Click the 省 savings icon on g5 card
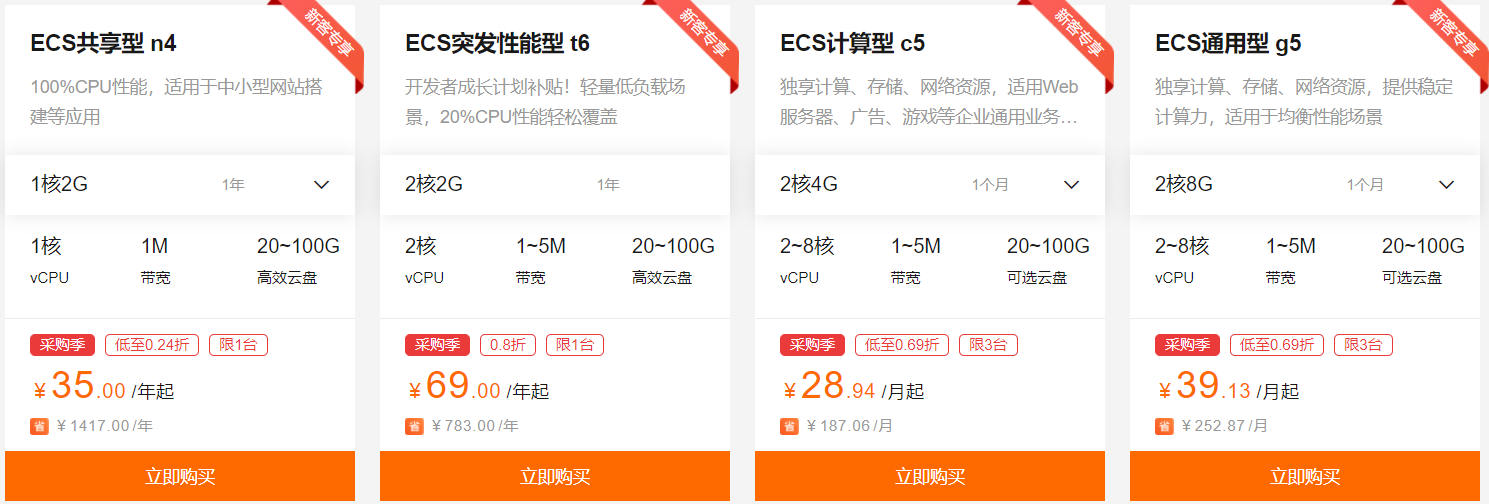This screenshot has height=504, width=1489. (x=1164, y=426)
